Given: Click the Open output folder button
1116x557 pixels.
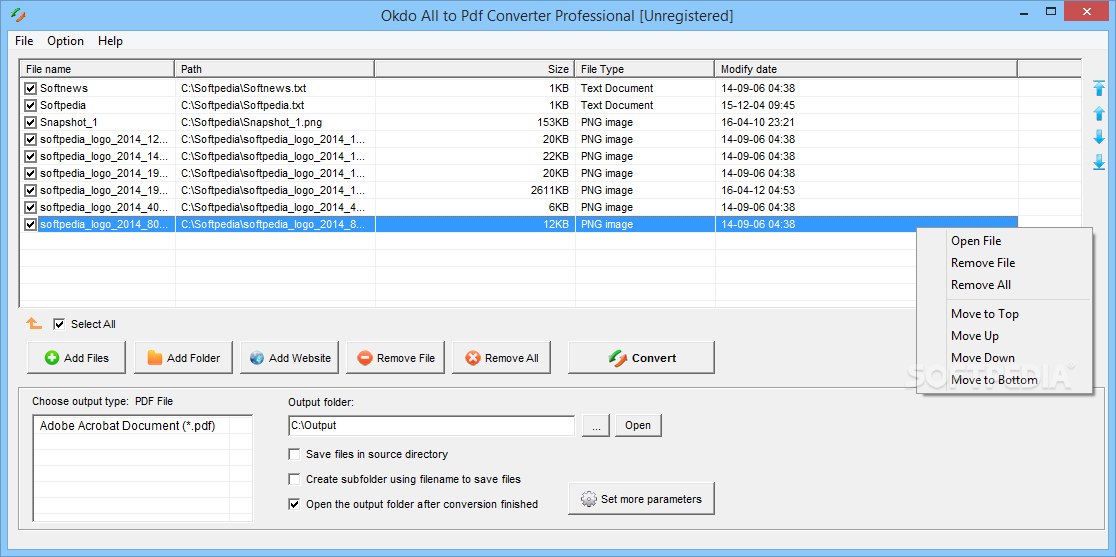Looking at the screenshot, I should 638,425.
